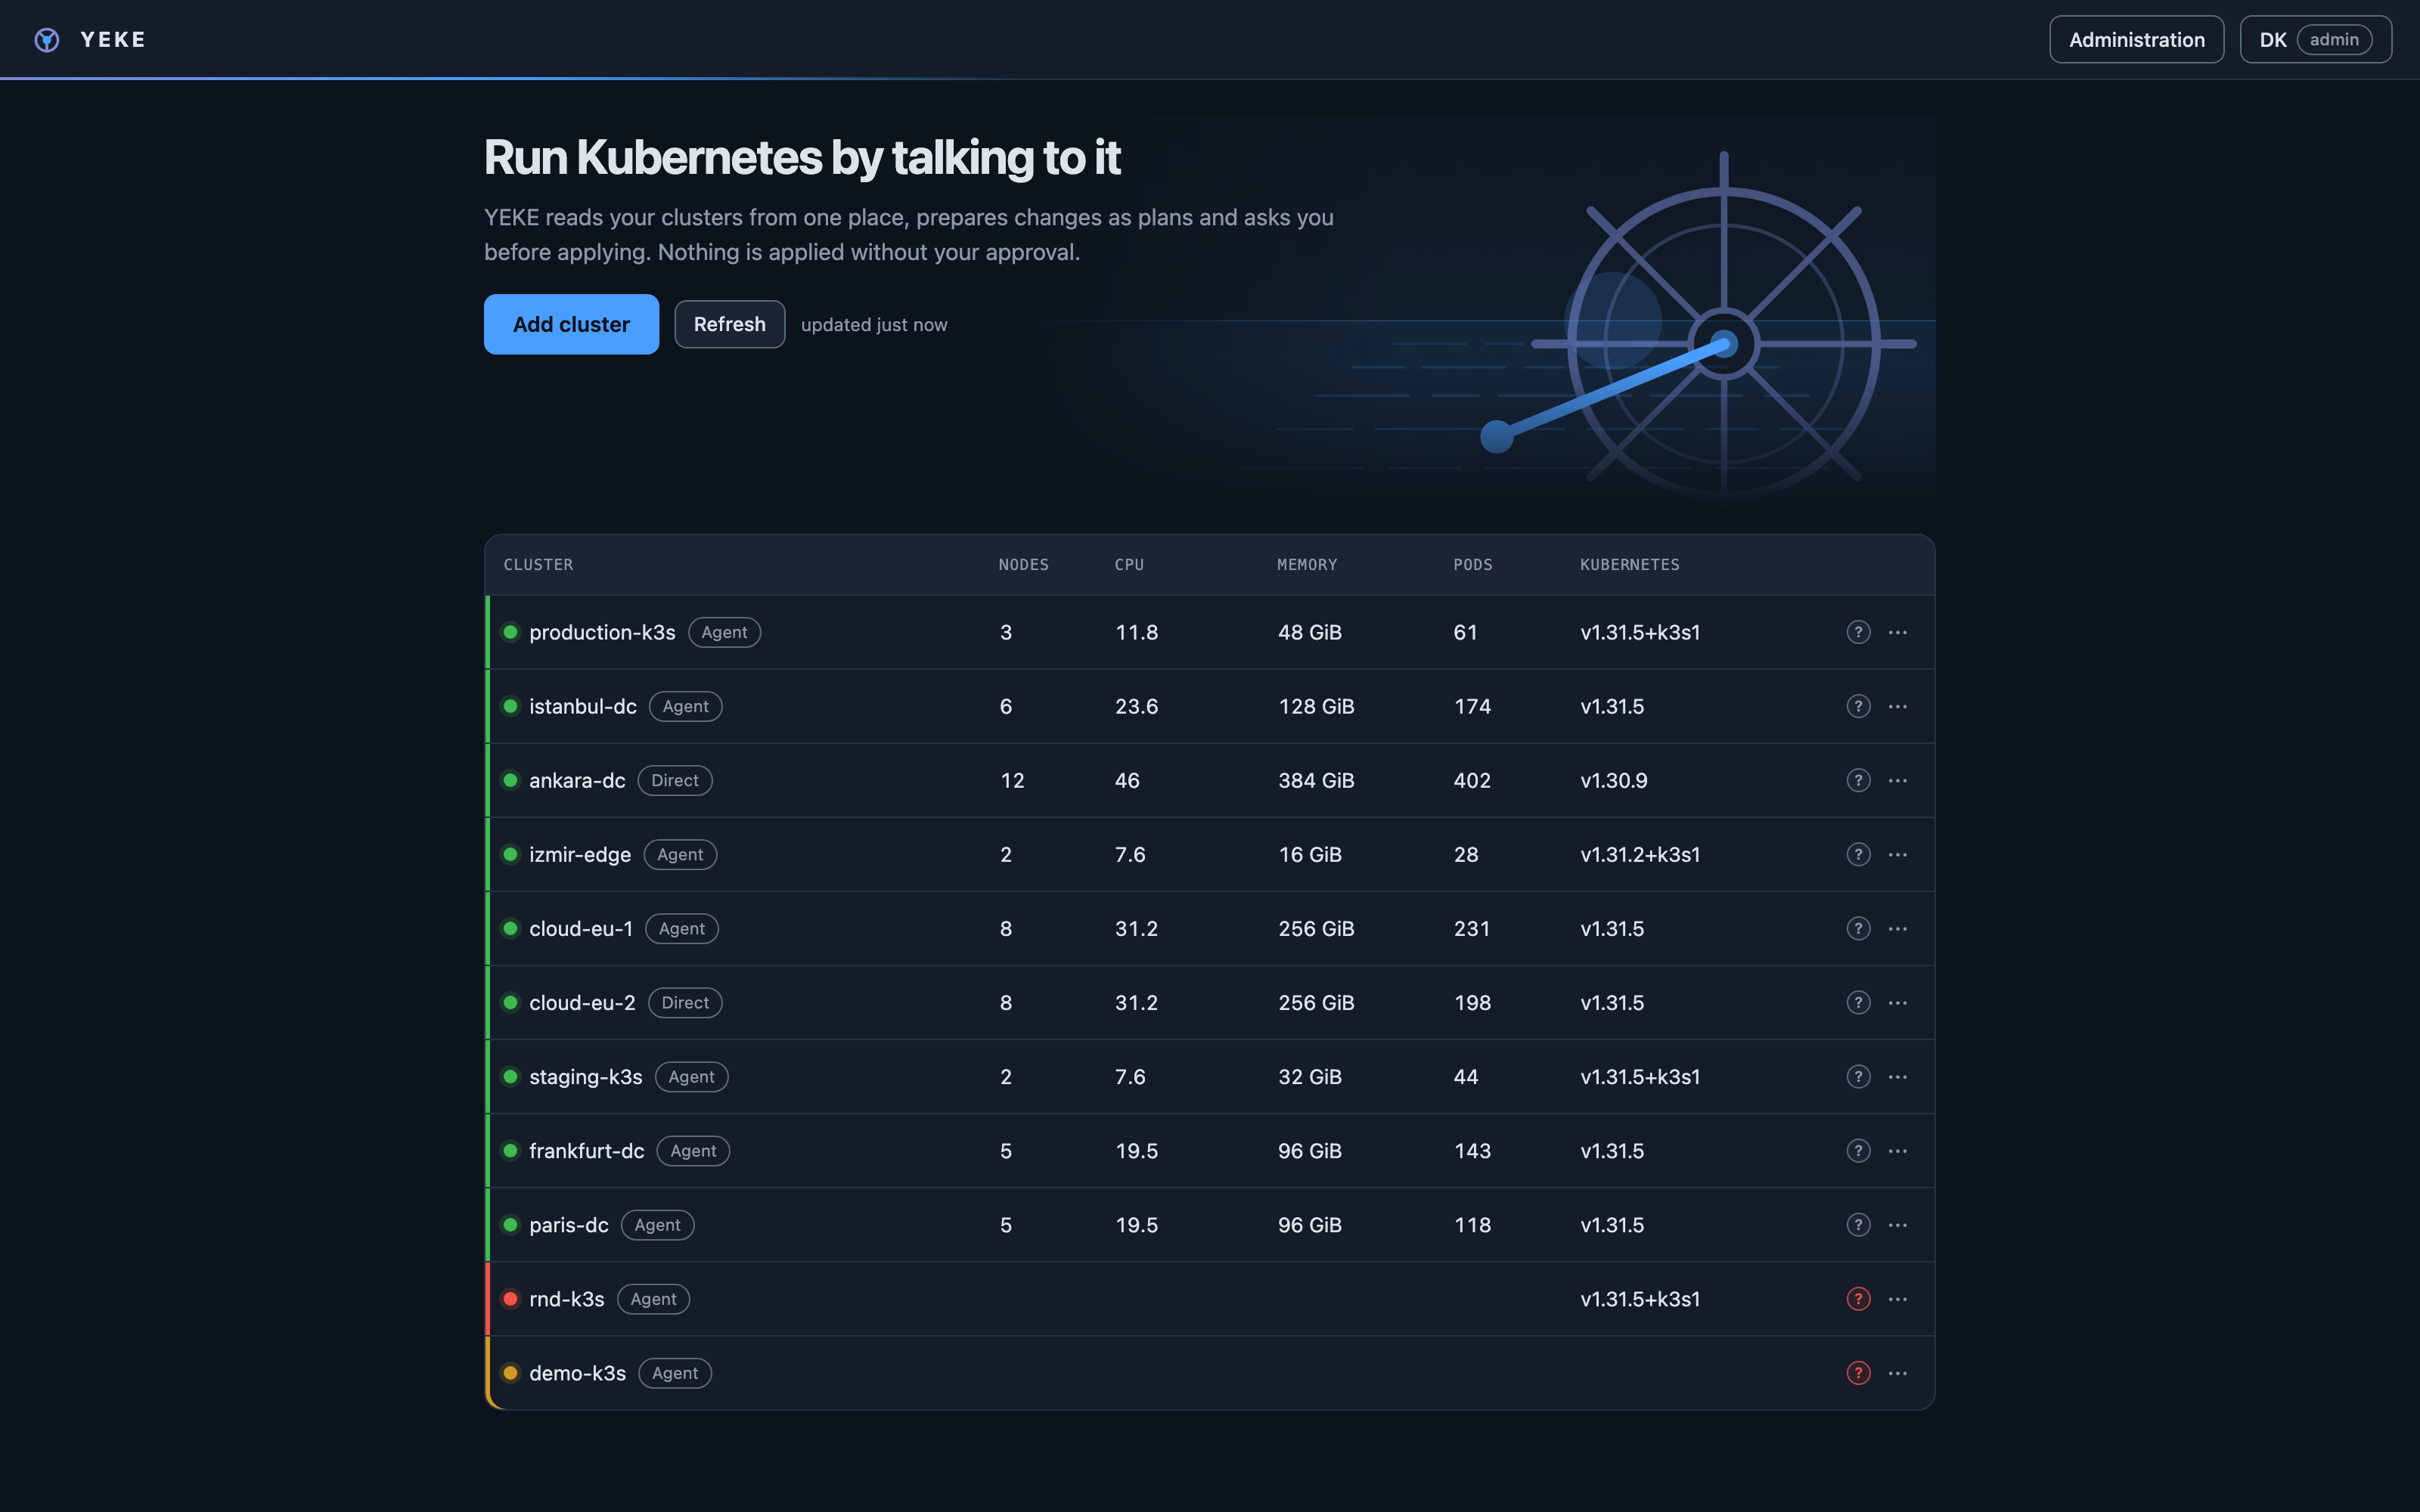This screenshot has height=1512, width=2420.
Task: Click green status dot of frankfurt-dc
Action: 510,1150
